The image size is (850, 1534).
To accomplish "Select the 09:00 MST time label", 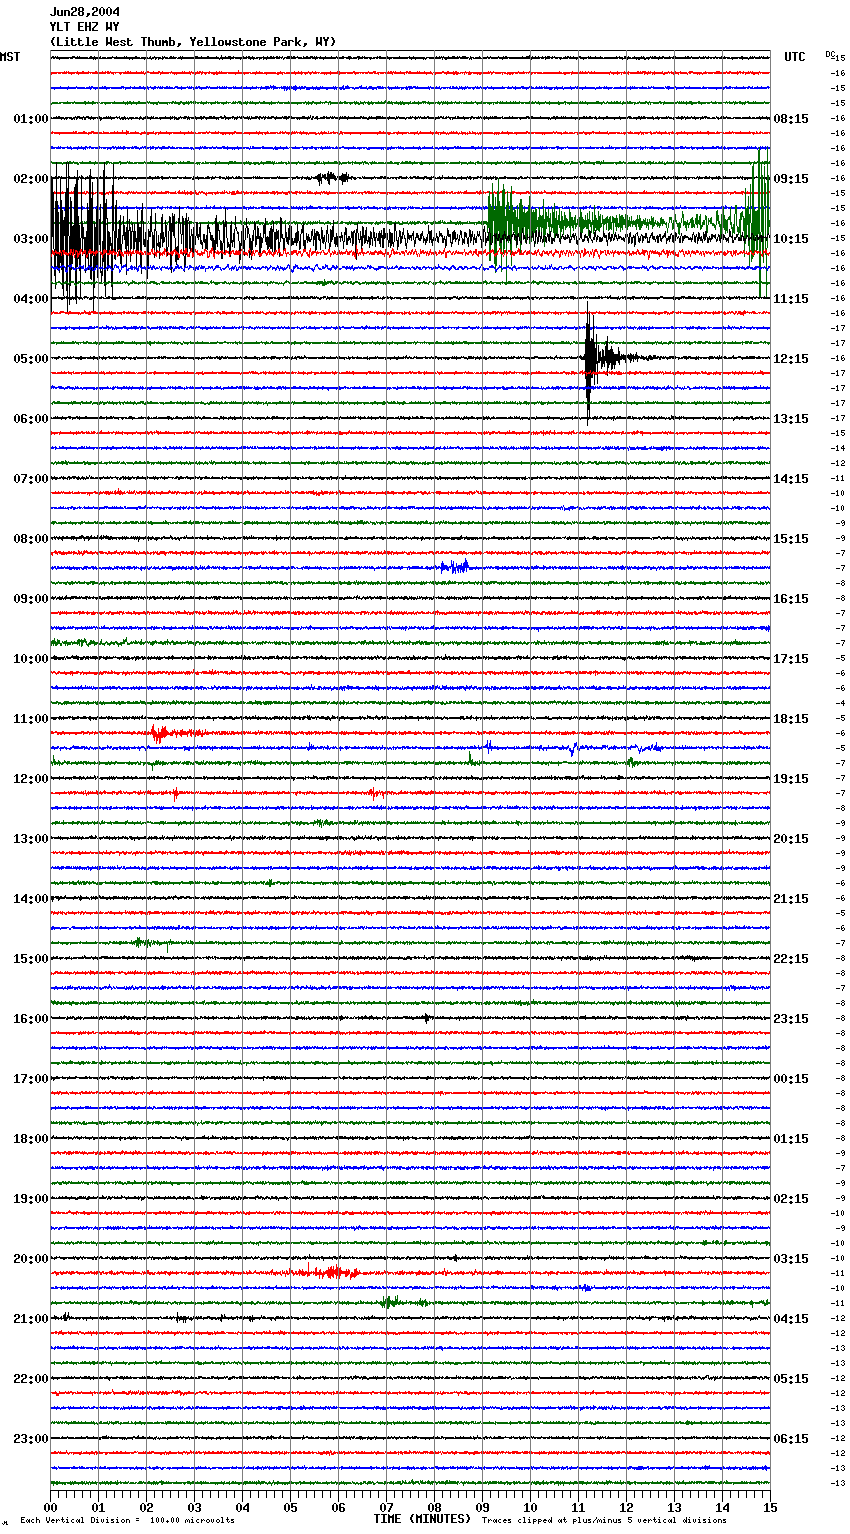I will tap(31, 599).
